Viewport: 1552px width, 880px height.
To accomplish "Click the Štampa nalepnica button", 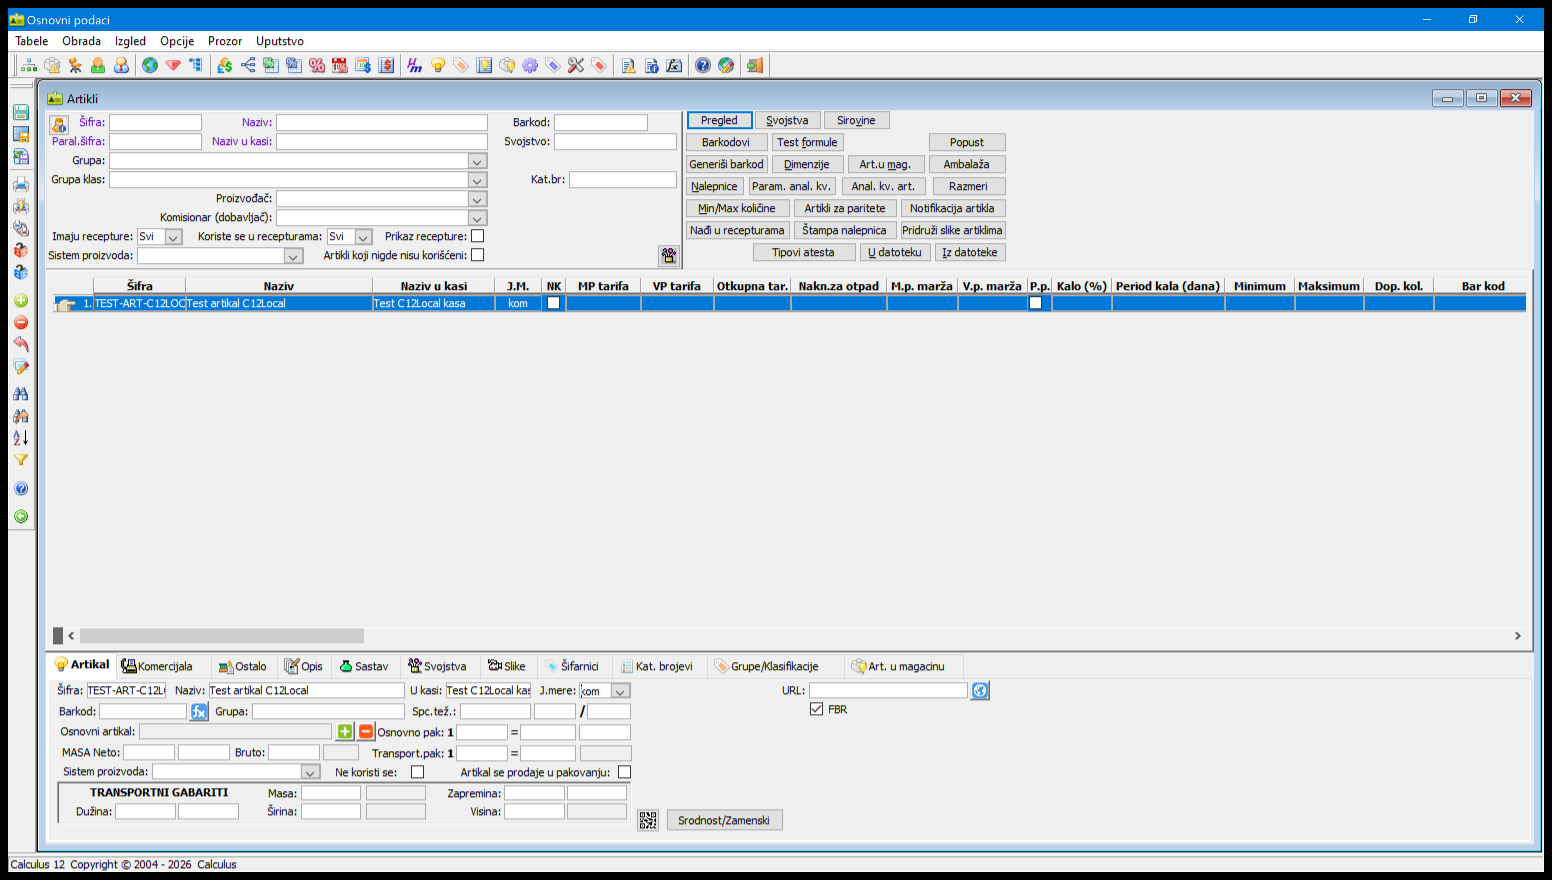I will (x=844, y=230).
